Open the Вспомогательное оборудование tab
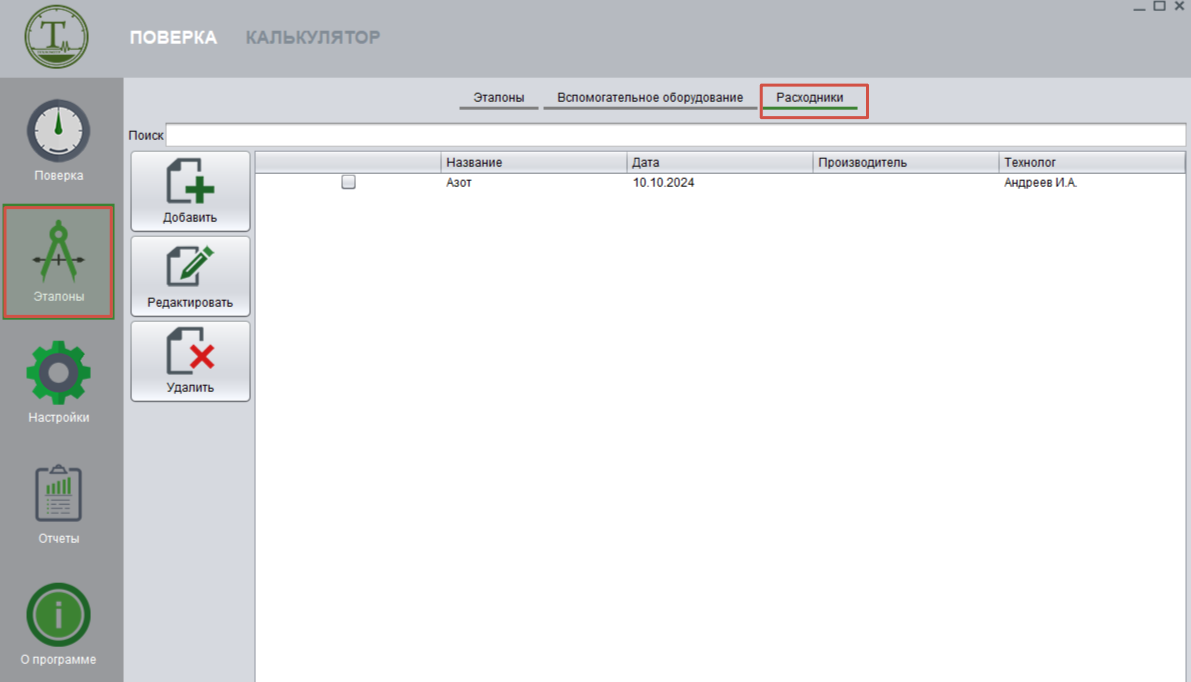 tap(650, 98)
